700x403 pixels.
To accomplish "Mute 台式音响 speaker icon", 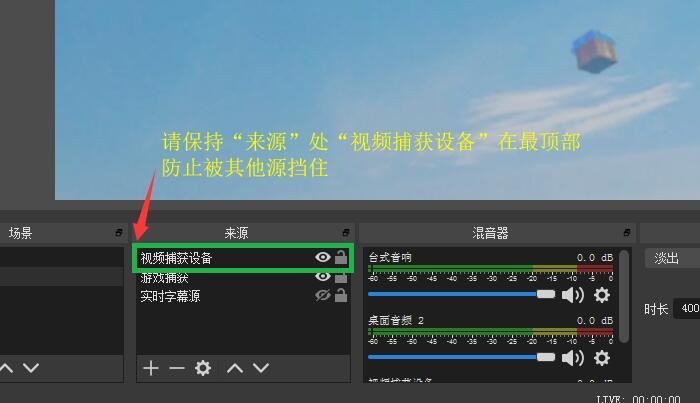I will (x=573, y=295).
